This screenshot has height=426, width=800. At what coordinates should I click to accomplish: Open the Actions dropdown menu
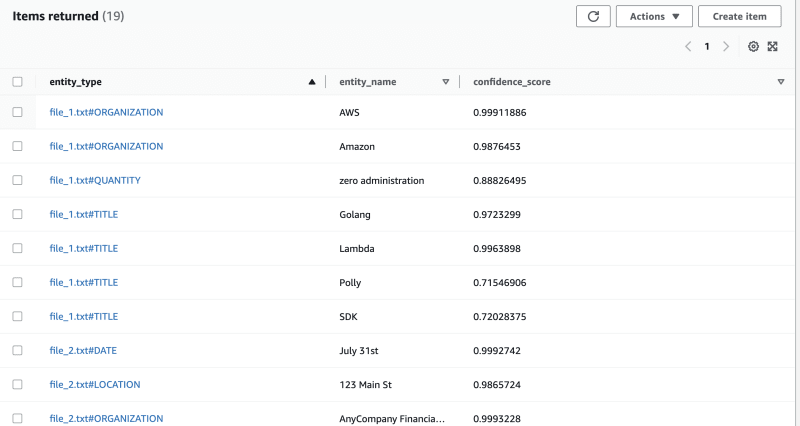click(654, 16)
